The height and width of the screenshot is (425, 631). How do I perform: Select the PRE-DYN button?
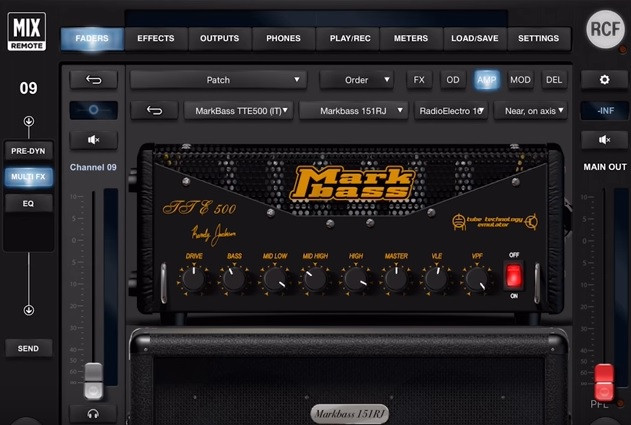point(29,150)
